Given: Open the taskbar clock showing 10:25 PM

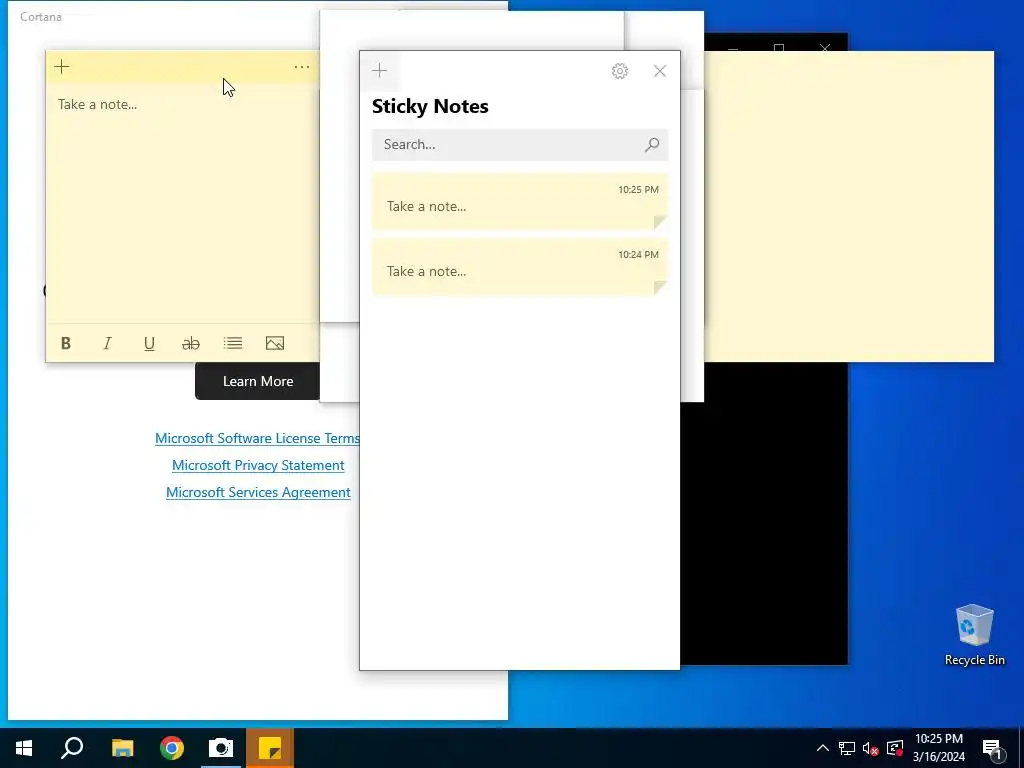Looking at the screenshot, I should pos(938,748).
